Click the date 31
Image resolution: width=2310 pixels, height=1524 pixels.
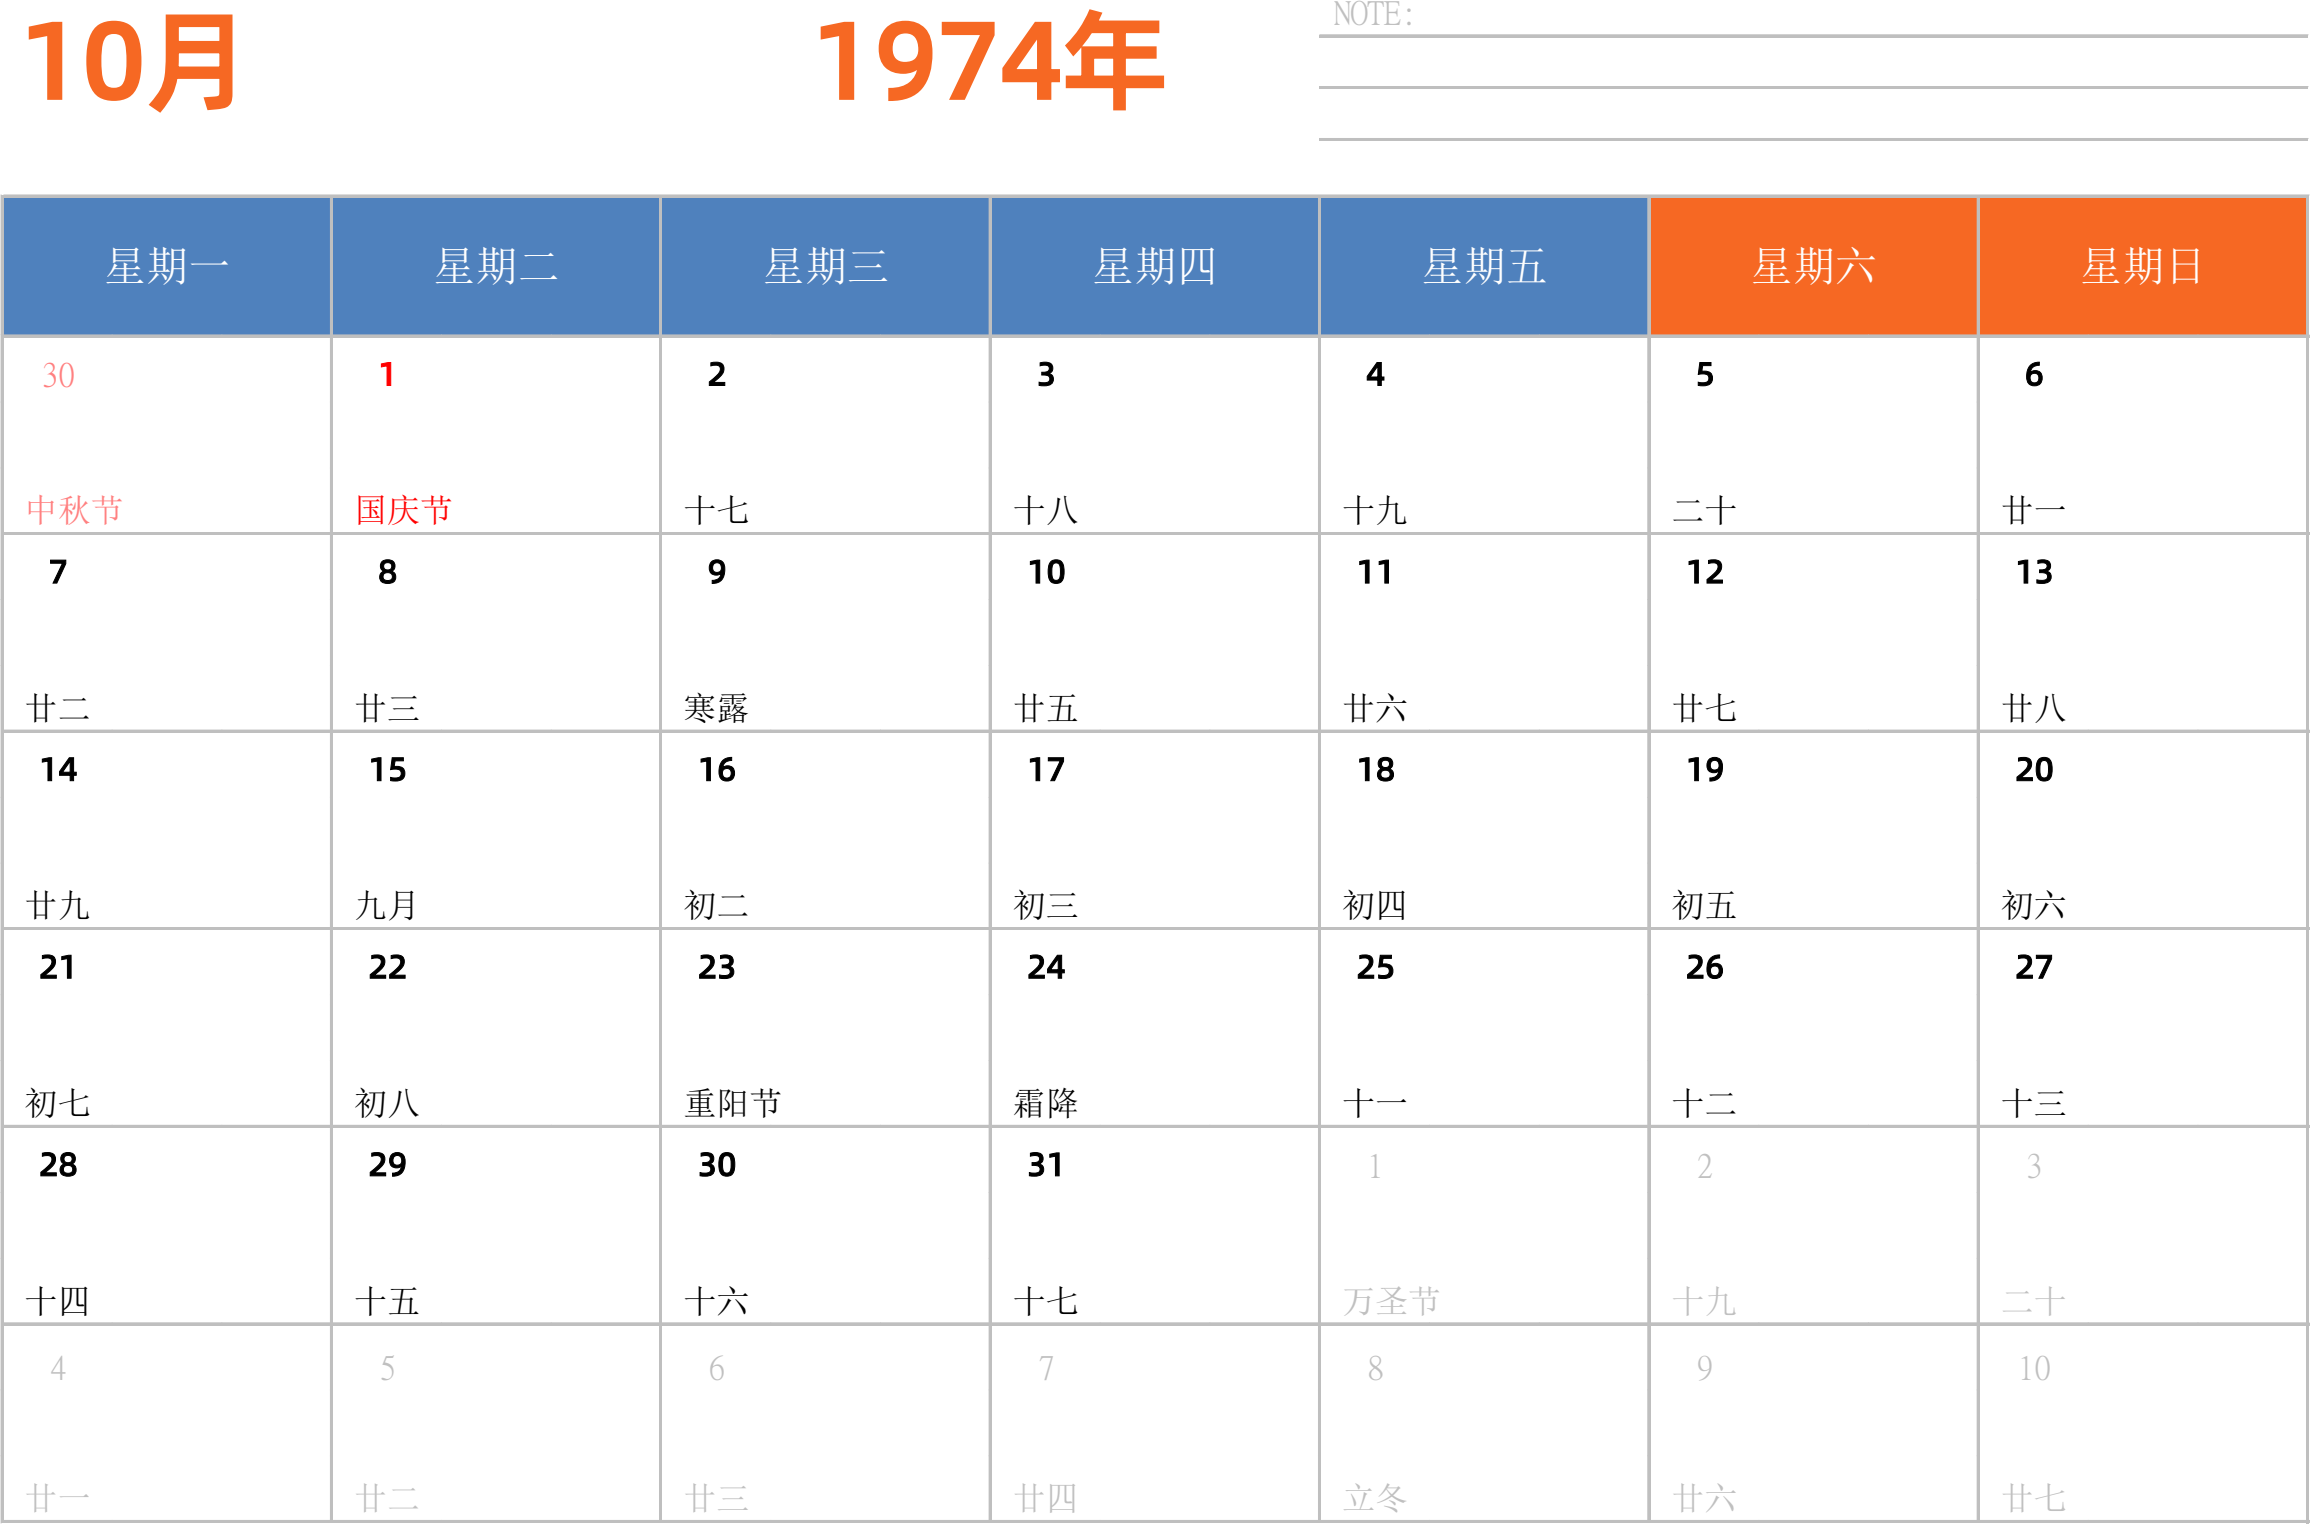pyautogui.click(x=1046, y=1164)
